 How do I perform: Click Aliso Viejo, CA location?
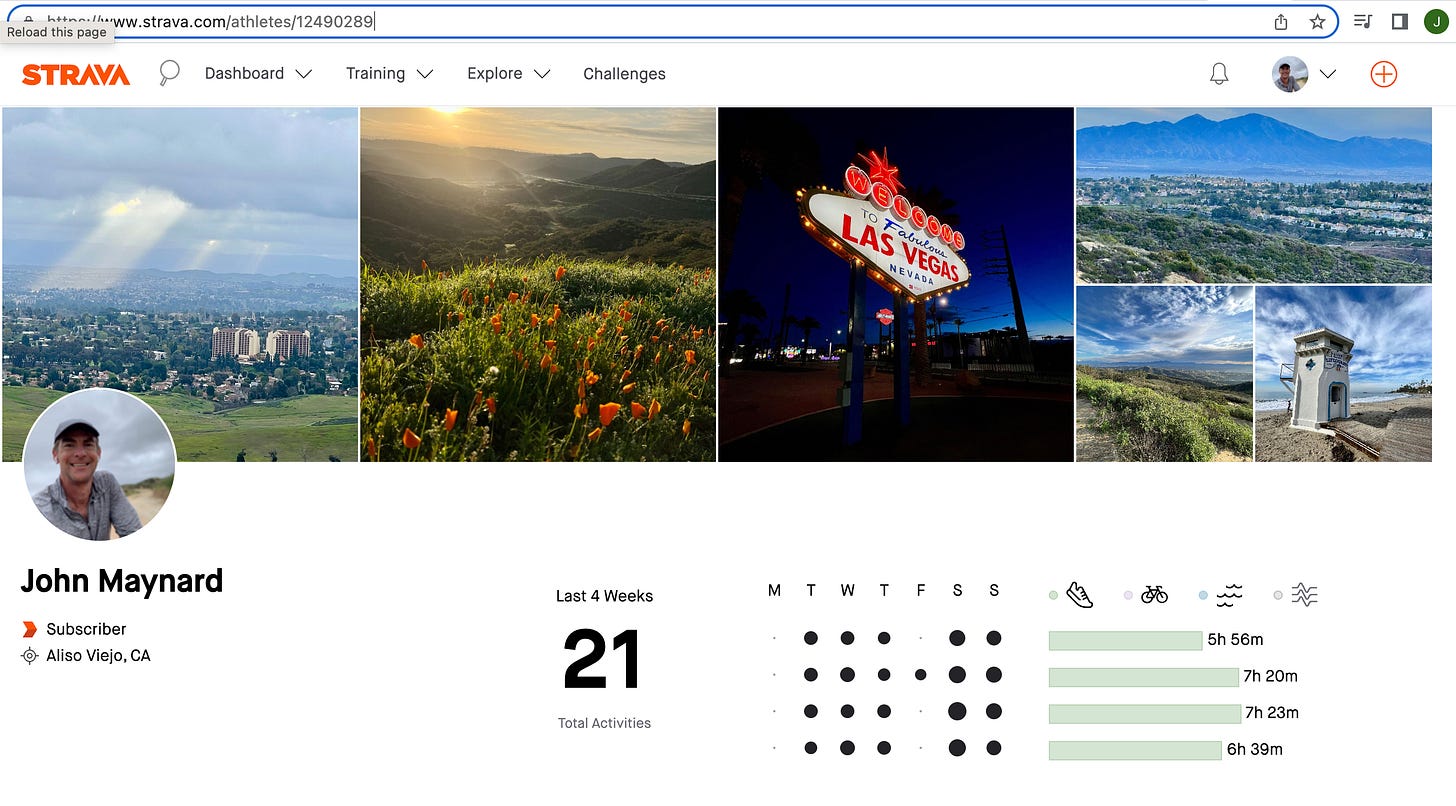[98, 656]
